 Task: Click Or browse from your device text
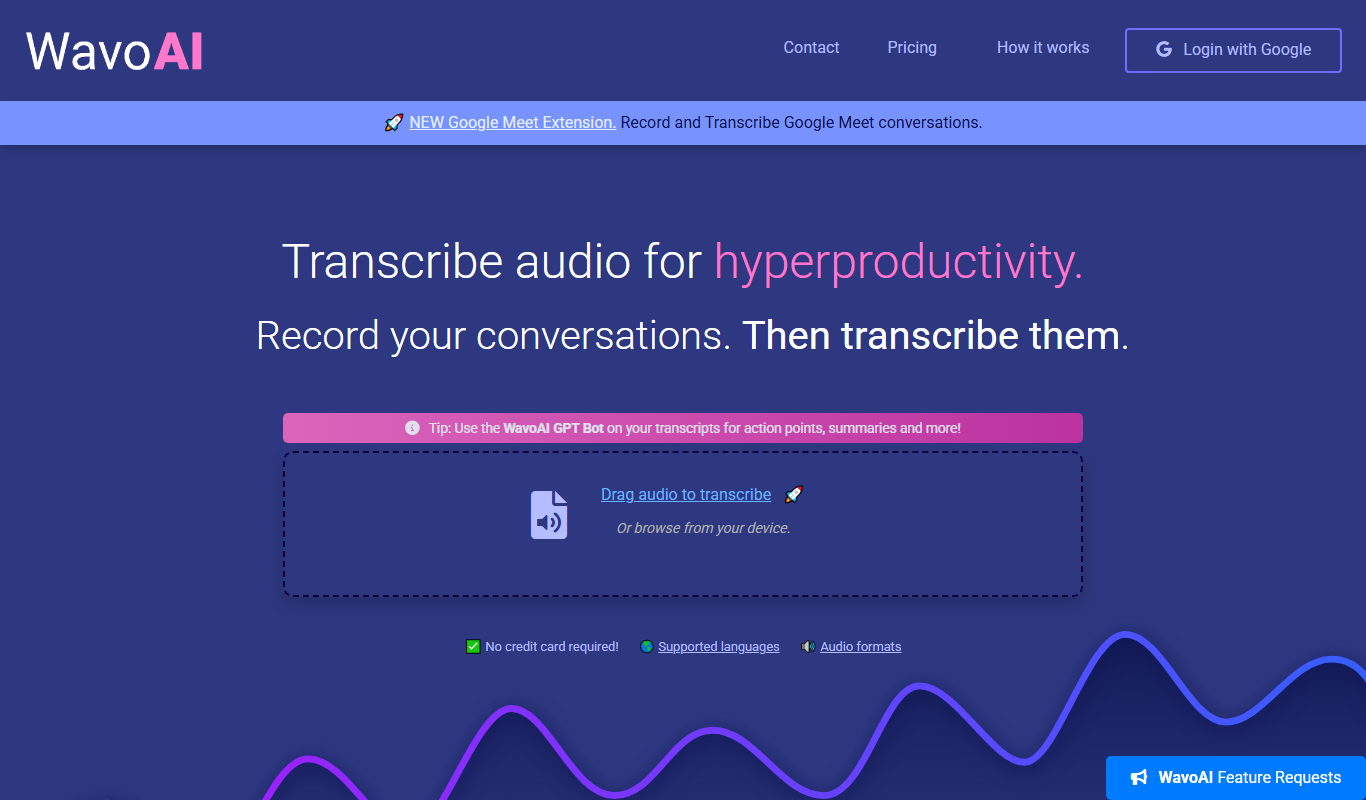(x=703, y=528)
